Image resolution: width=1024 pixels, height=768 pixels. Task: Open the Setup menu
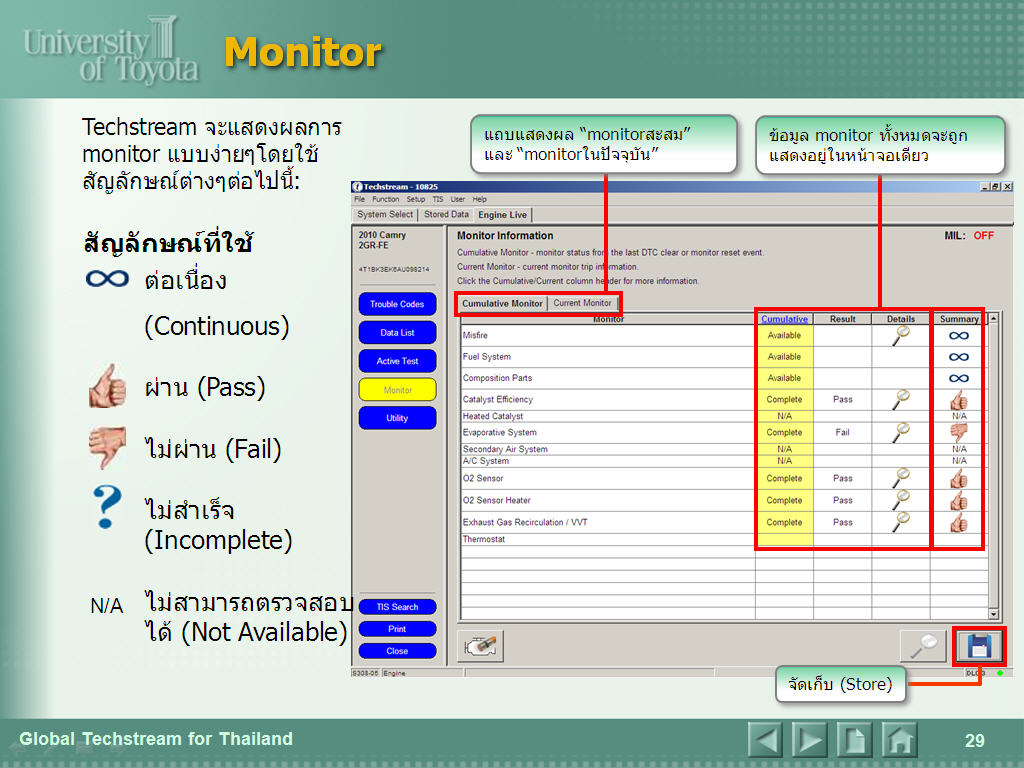(x=415, y=199)
